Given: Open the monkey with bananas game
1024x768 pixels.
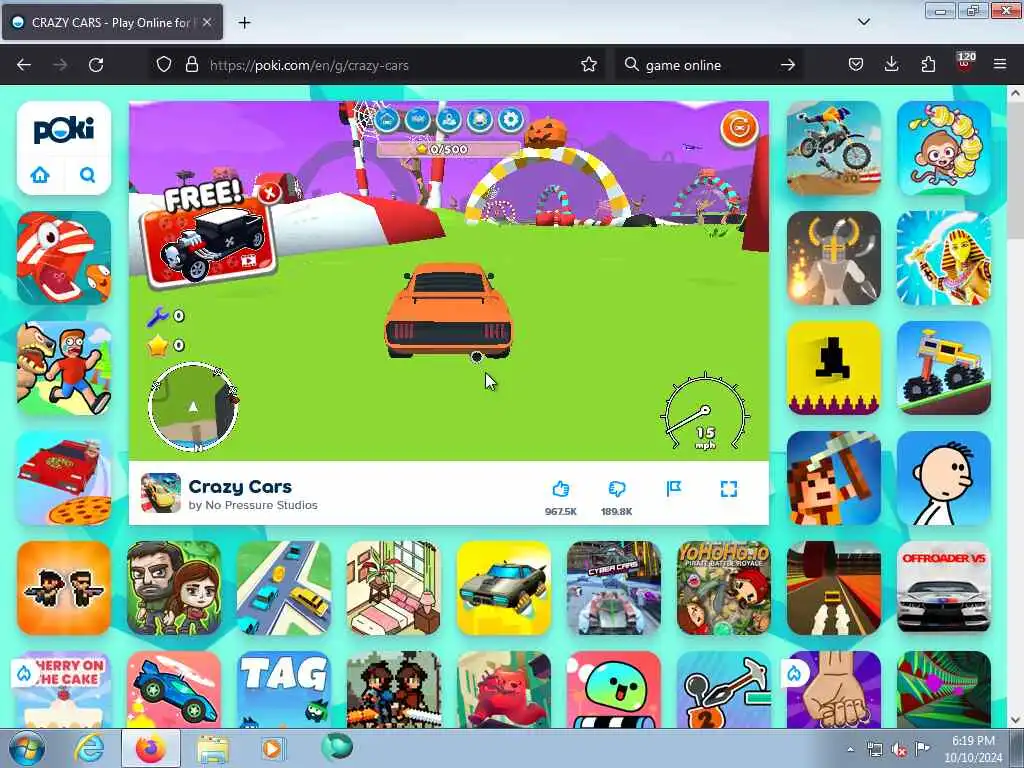Looking at the screenshot, I should 944,148.
